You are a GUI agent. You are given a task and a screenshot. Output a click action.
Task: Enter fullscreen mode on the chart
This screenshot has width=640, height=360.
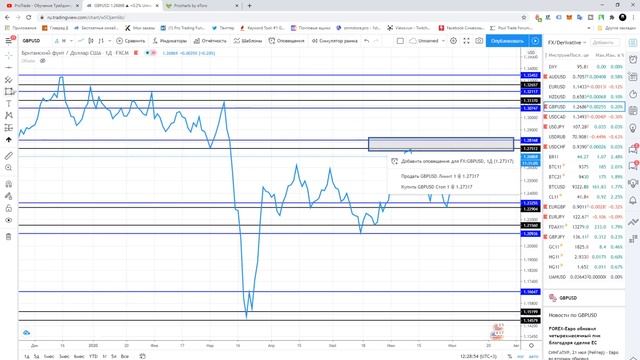[466, 41]
